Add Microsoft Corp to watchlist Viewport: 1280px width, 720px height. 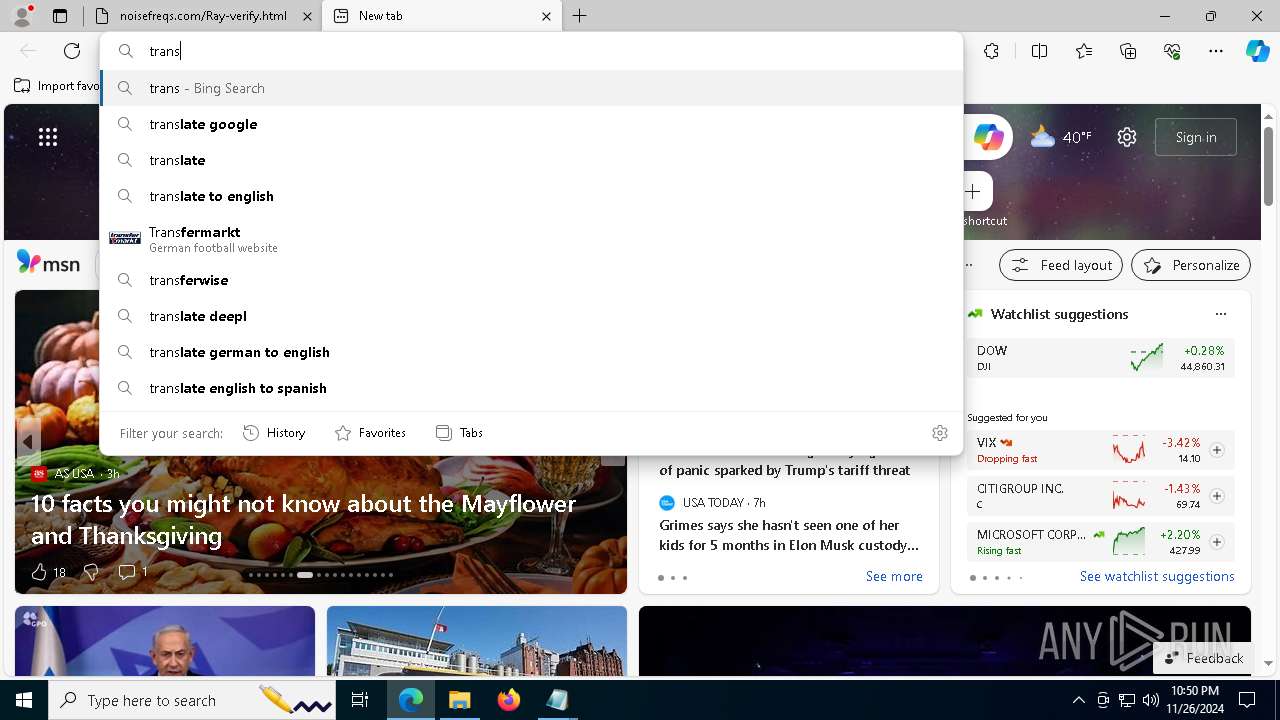(x=1217, y=542)
